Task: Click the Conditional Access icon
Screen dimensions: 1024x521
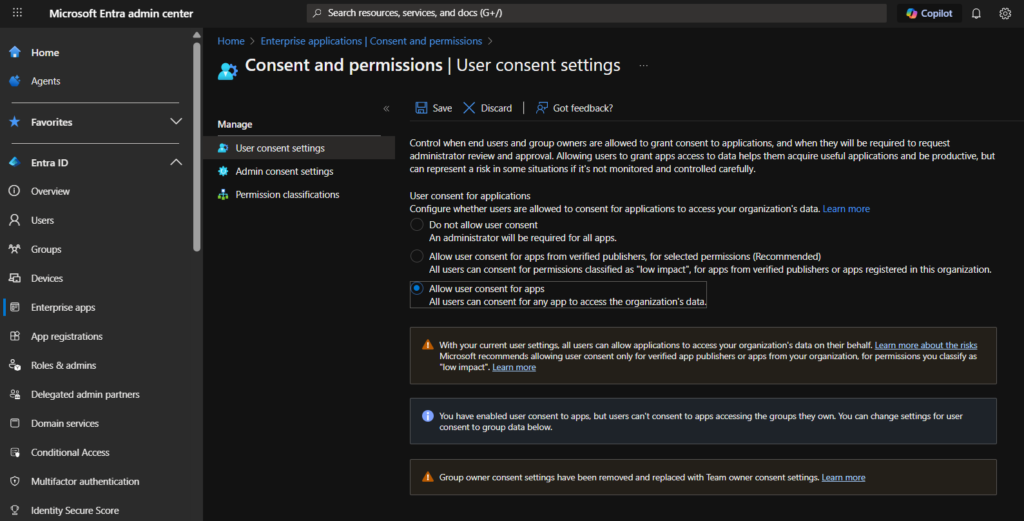Action: tap(14, 452)
